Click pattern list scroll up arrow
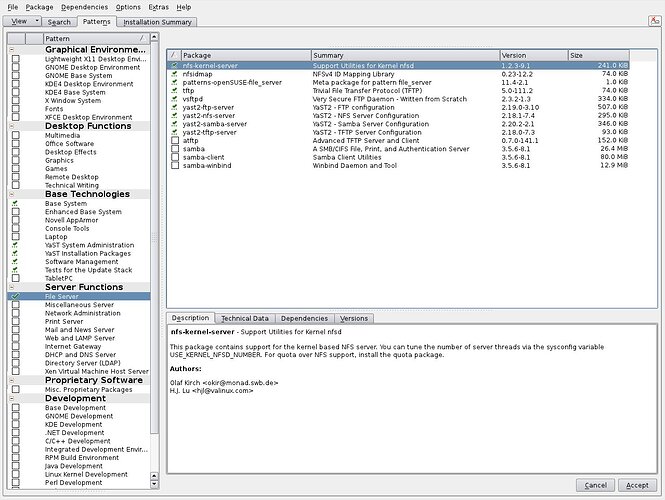Screen dimensions: 665x500 click(154, 37)
